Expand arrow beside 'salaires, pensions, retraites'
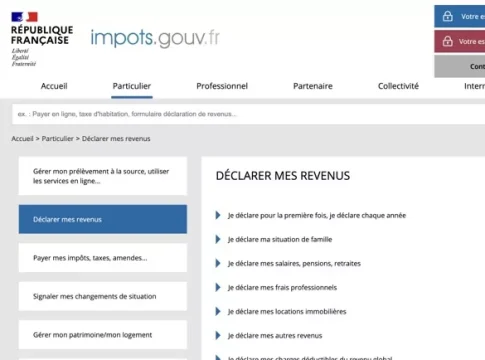This screenshot has height=360, width=485. [x=218, y=263]
